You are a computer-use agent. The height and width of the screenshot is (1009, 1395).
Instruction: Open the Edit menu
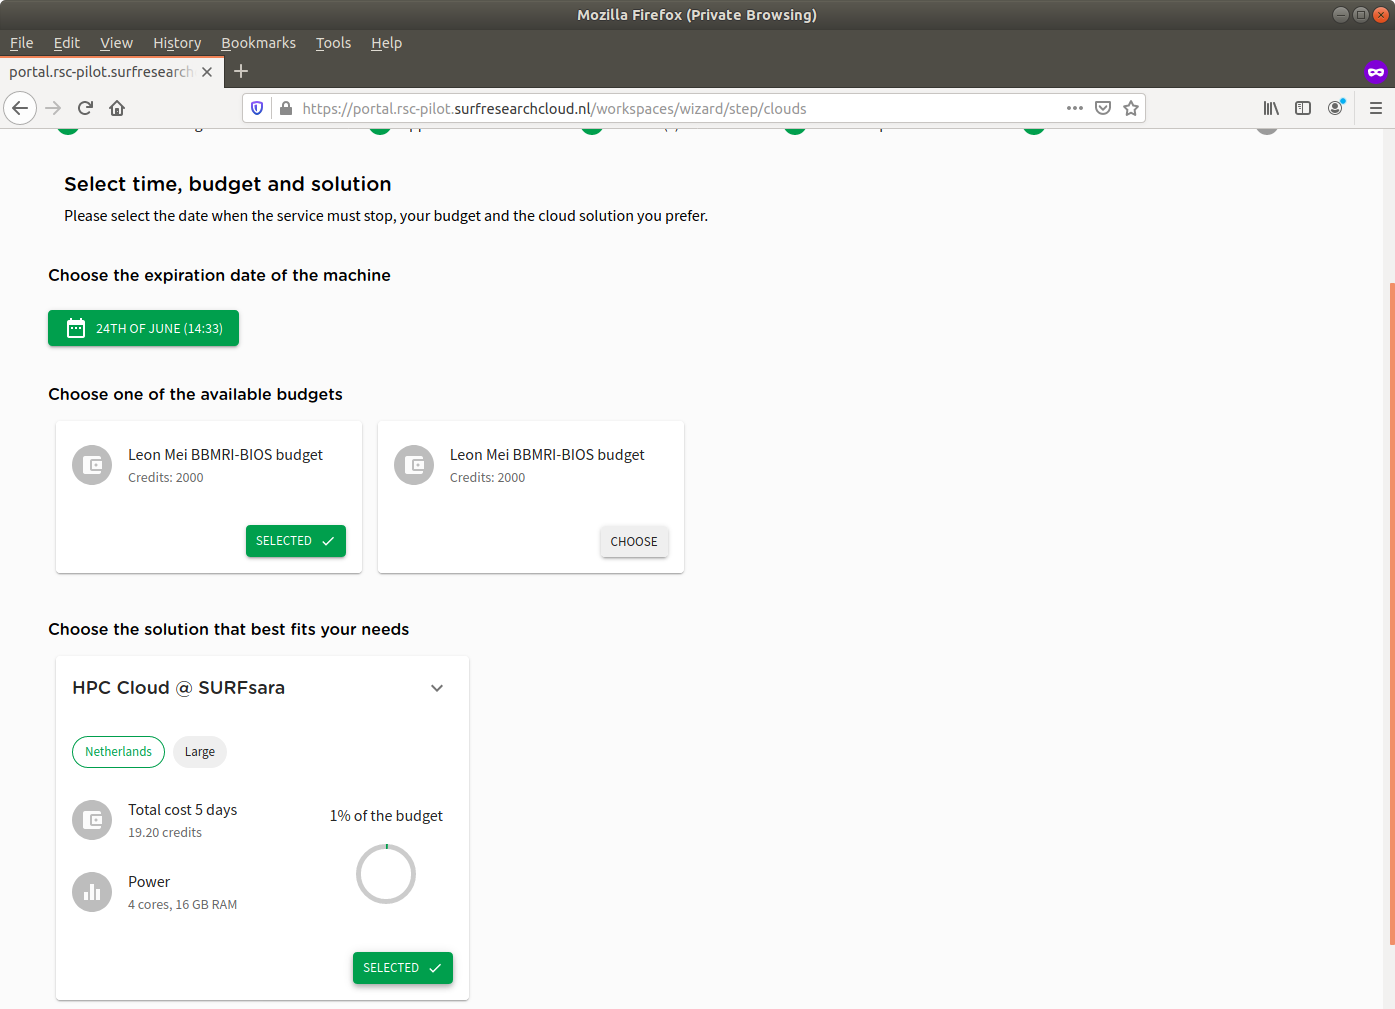(66, 43)
